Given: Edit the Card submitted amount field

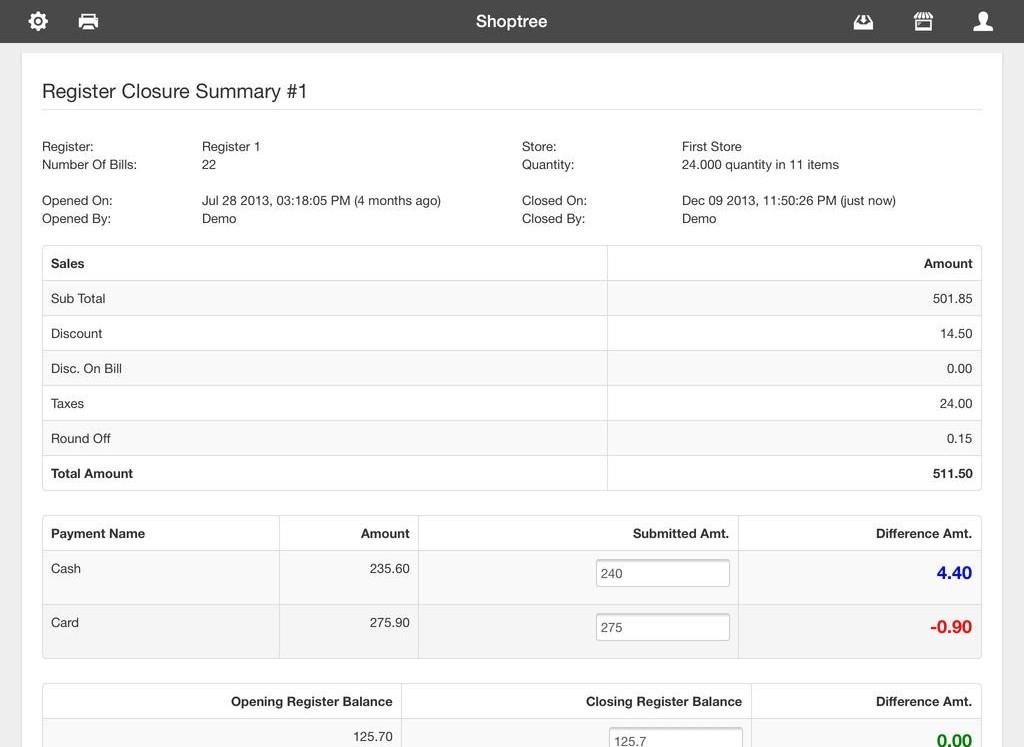Looking at the screenshot, I should tap(662, 627).
